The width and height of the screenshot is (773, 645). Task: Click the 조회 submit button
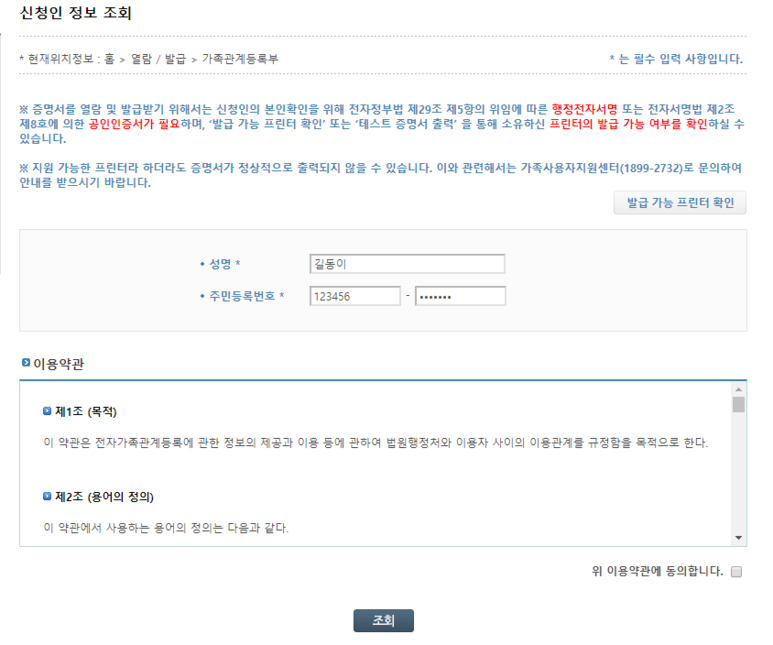tap(384, 620)
